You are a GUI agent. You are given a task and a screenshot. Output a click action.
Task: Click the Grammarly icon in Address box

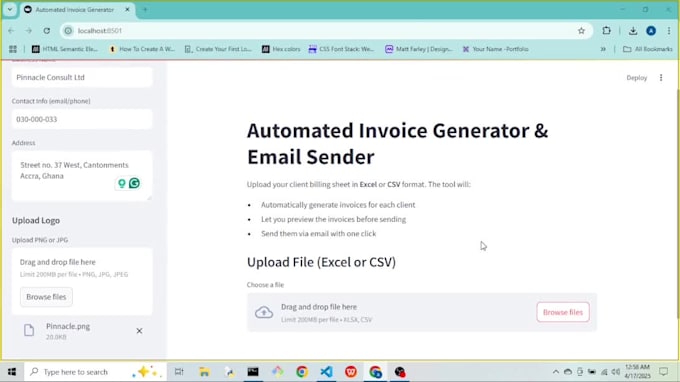coord(134,183)
